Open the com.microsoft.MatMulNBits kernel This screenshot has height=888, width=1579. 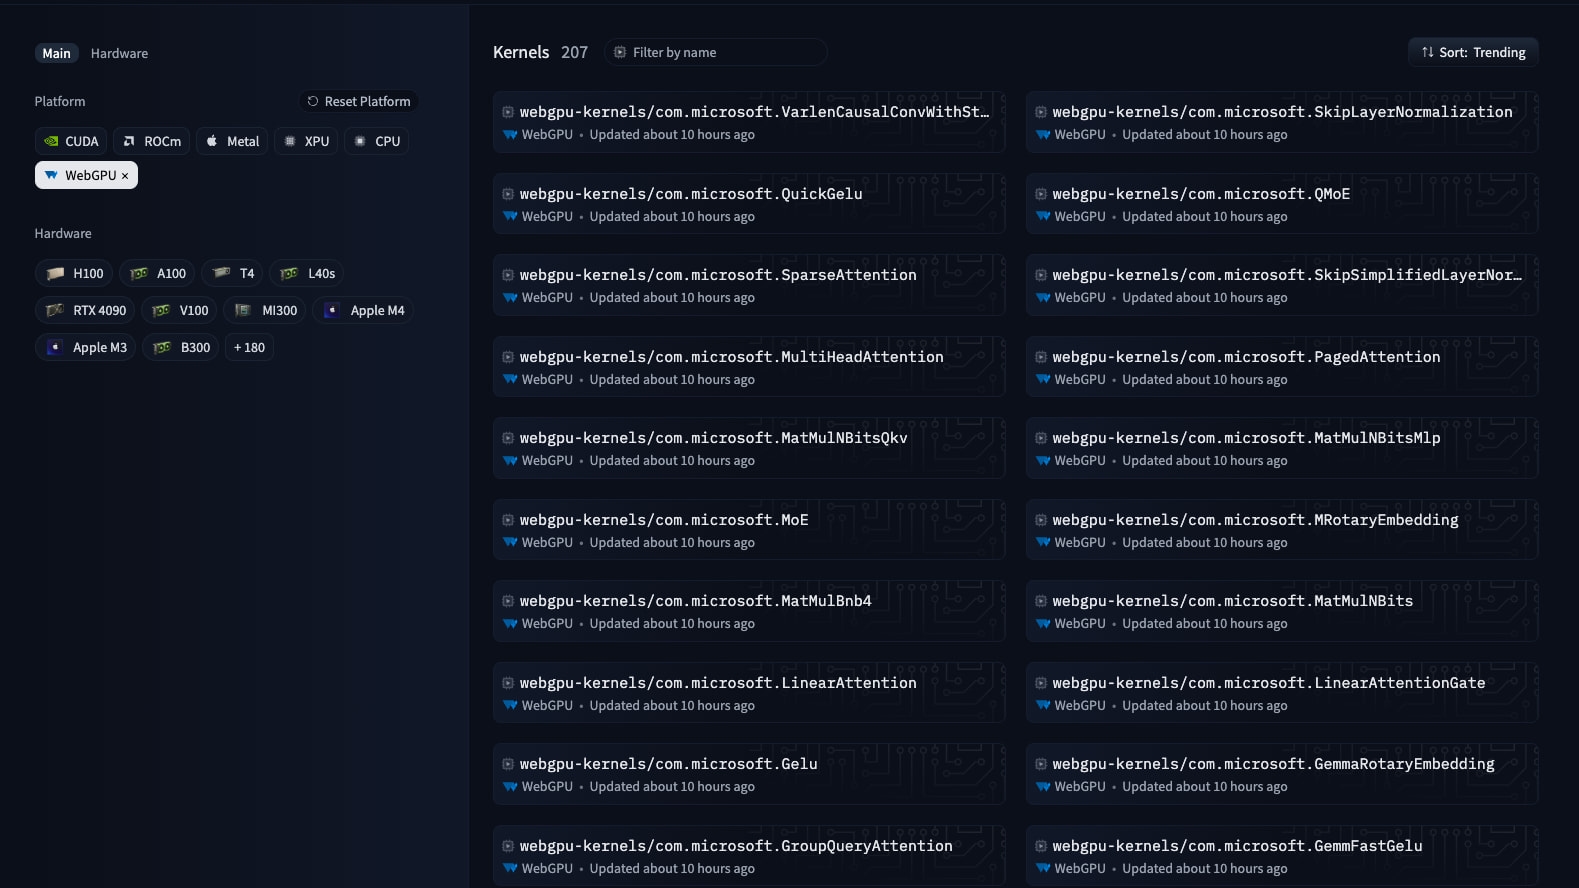click(1282, 611)
